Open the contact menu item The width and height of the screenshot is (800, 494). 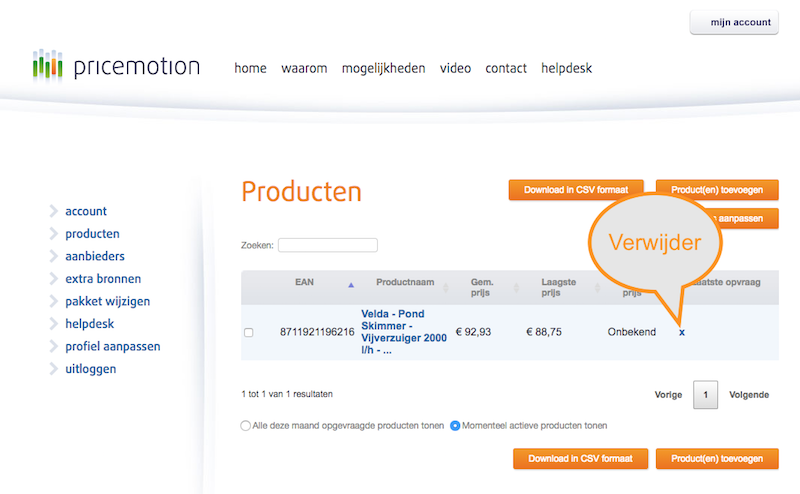(506, 68)
